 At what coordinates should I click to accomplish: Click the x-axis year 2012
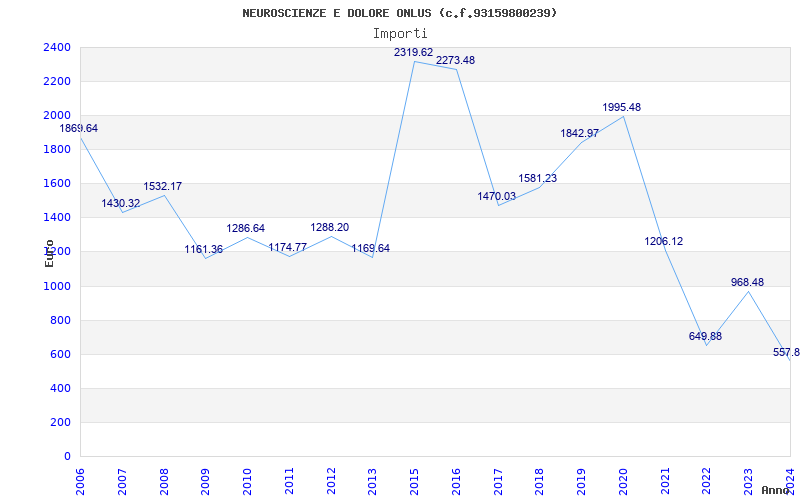click(331, 482)
